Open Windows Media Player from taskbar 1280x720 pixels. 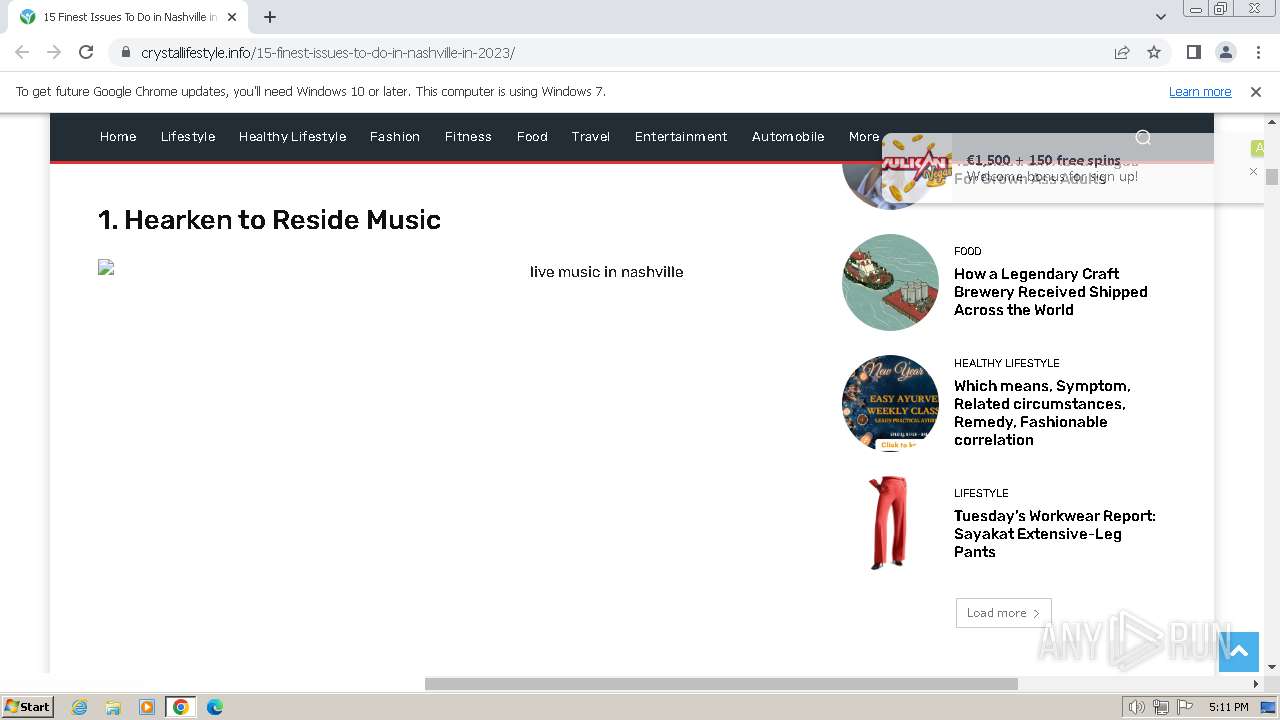tap(147, 707)
